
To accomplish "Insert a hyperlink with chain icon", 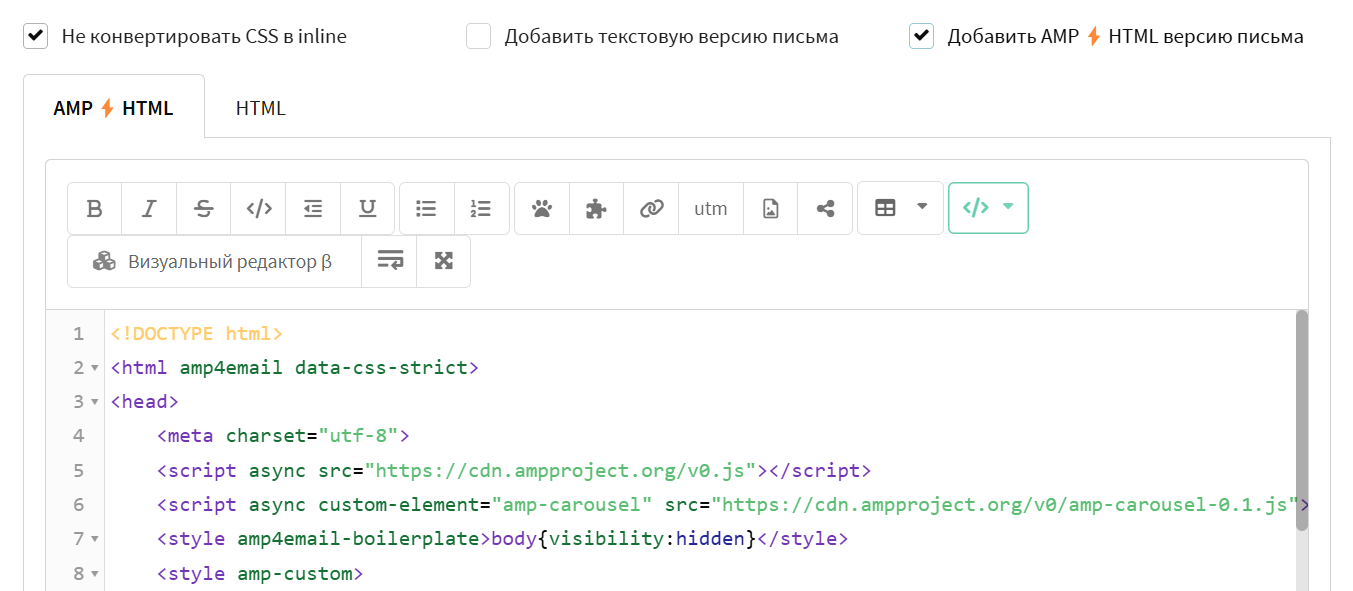I will 651,208.
